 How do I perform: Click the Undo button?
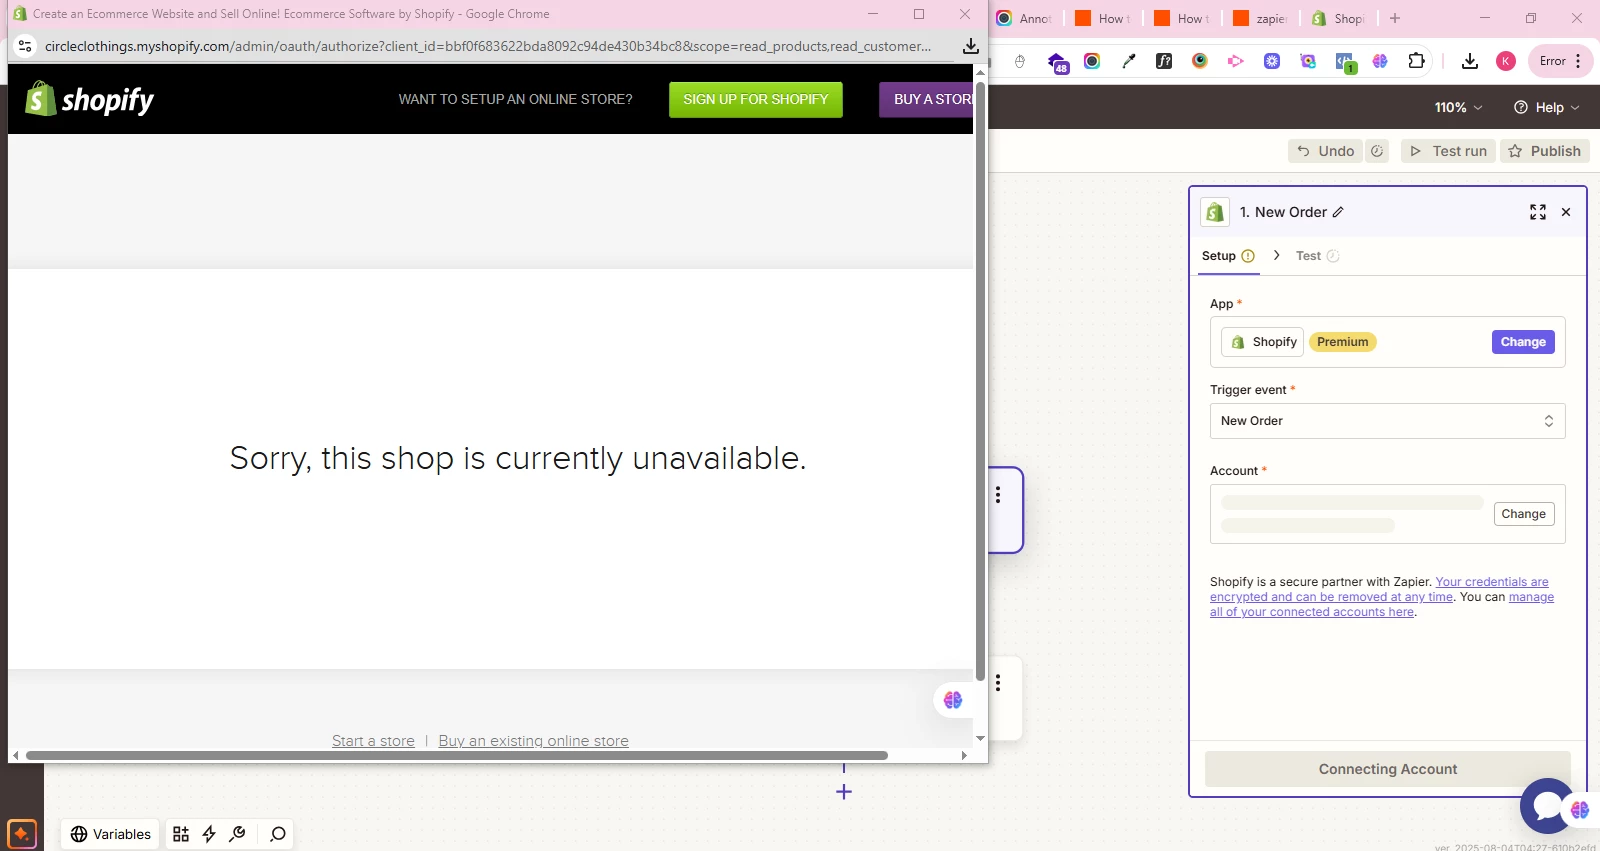point(1326,151)
